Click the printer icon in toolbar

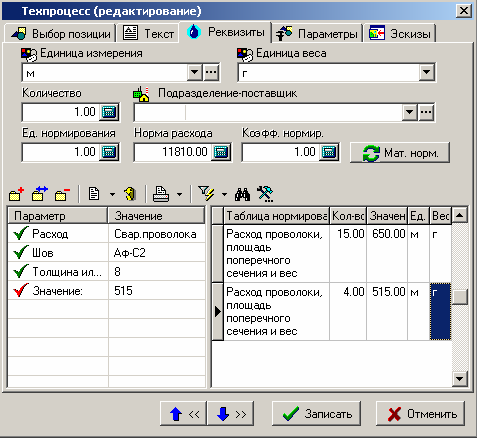click(161, 194)
